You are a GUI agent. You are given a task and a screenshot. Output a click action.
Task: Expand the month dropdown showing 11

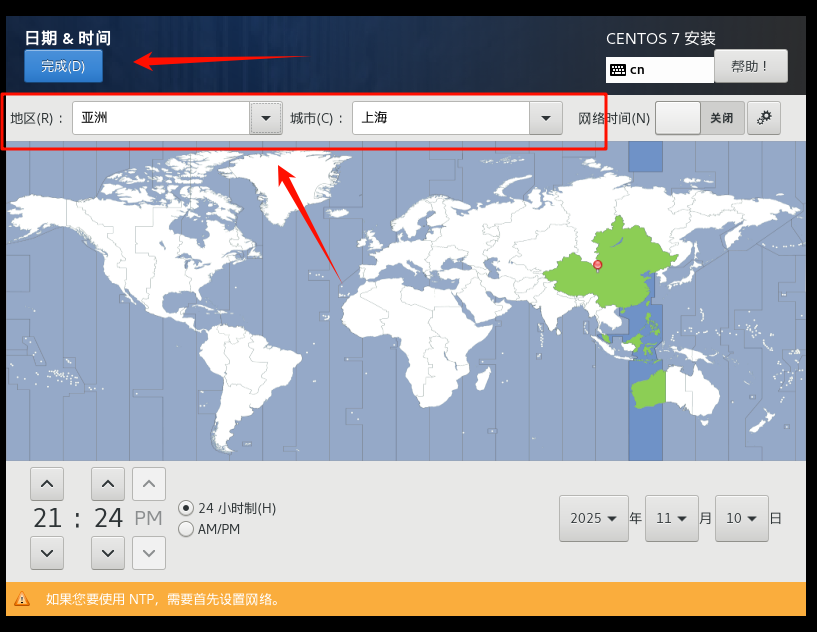672,518
